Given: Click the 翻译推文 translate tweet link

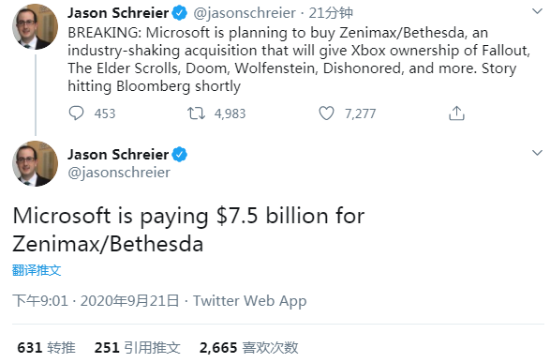Looking at the screenshot, I should pyautogui.click(x=36, y=270).
